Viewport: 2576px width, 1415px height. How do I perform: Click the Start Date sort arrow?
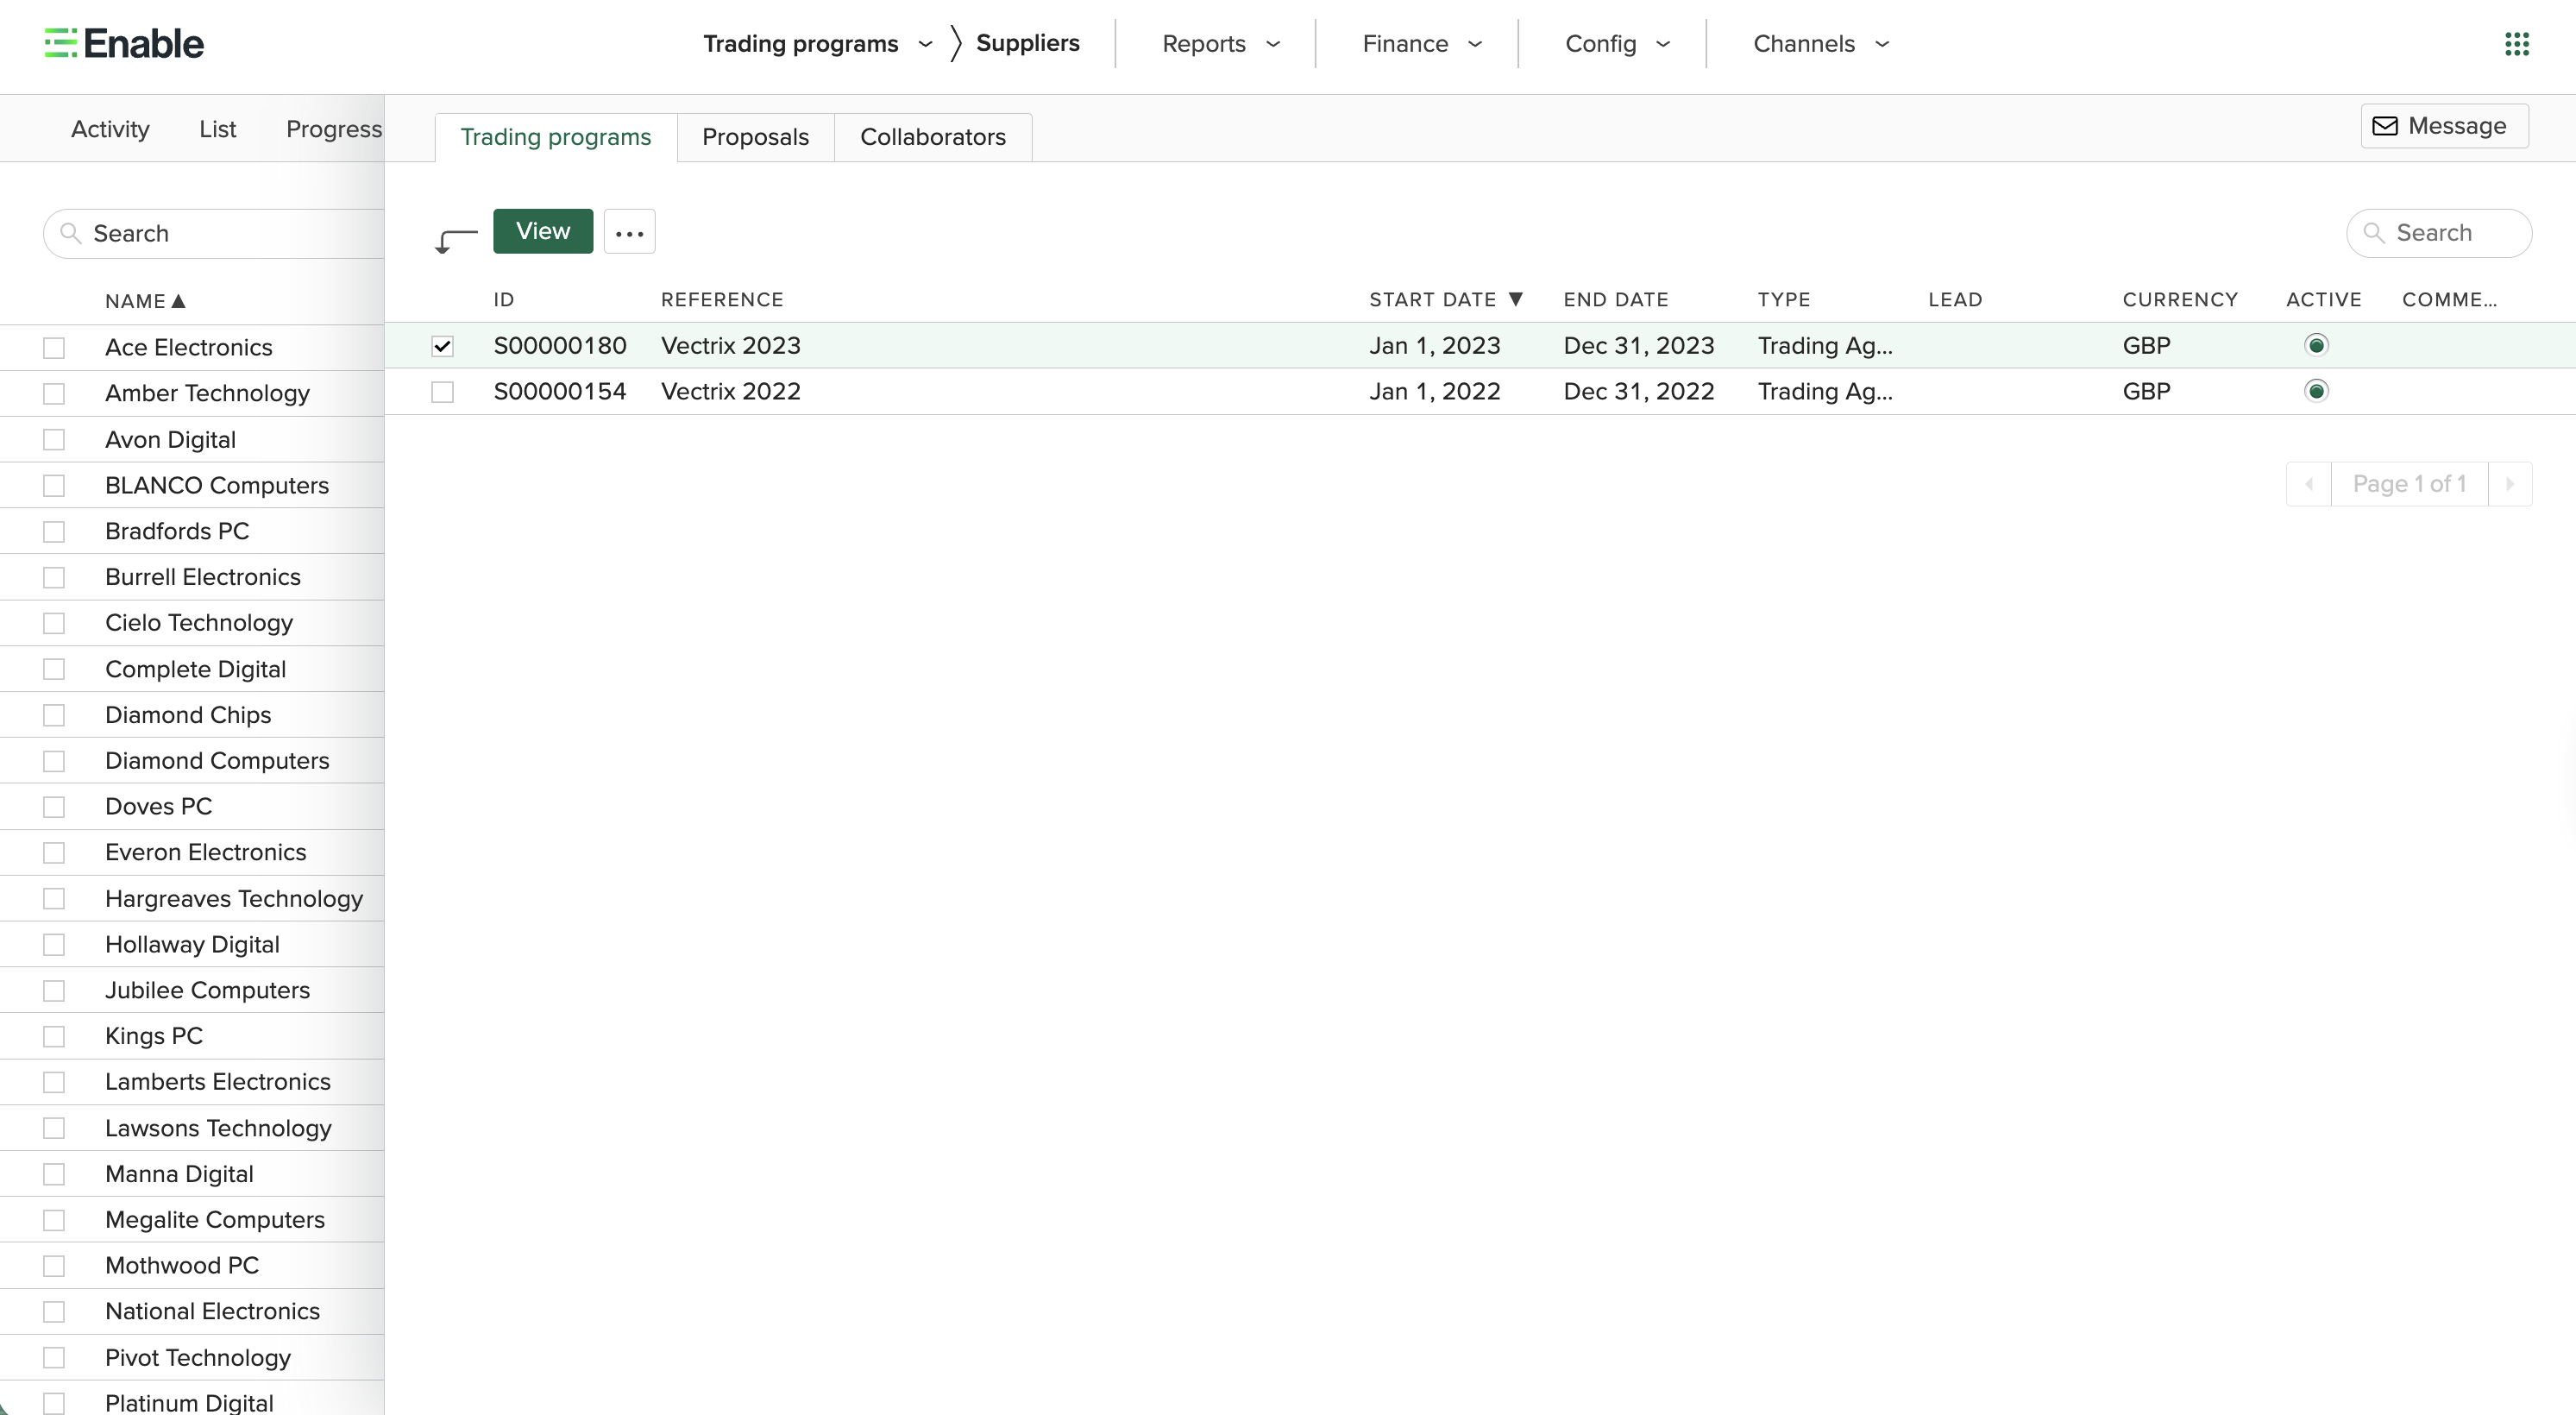[1516, 299]
